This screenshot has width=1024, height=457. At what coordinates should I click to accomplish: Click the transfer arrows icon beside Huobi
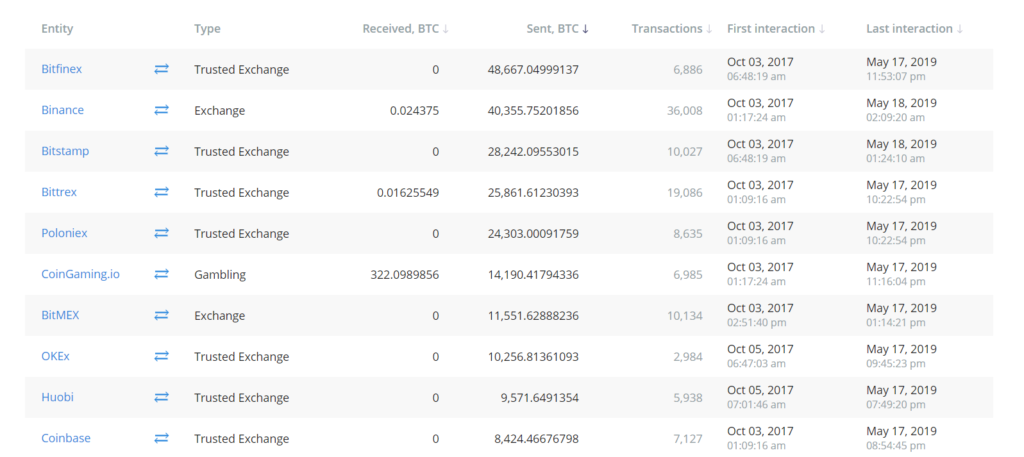pyautogui.click(x=161, y=398)
